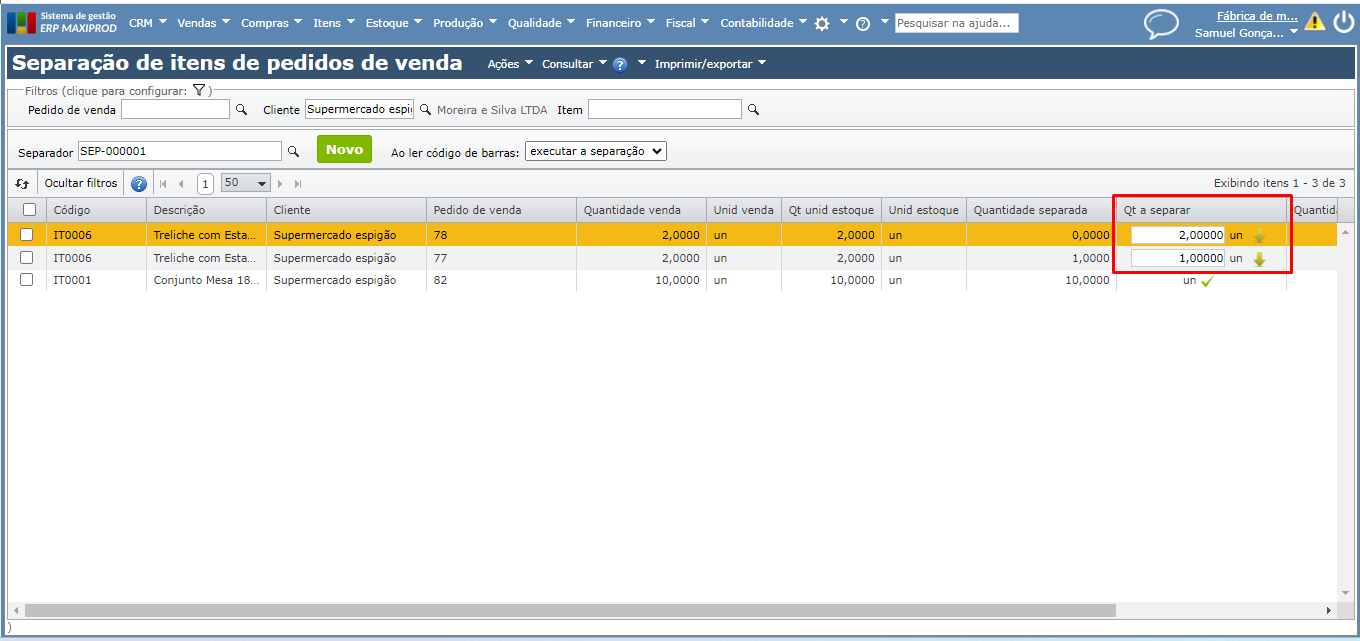1360x641 pixels.
Task: Click 'Conjunto Mesa 18...' description cell
Action: point(206,281)
